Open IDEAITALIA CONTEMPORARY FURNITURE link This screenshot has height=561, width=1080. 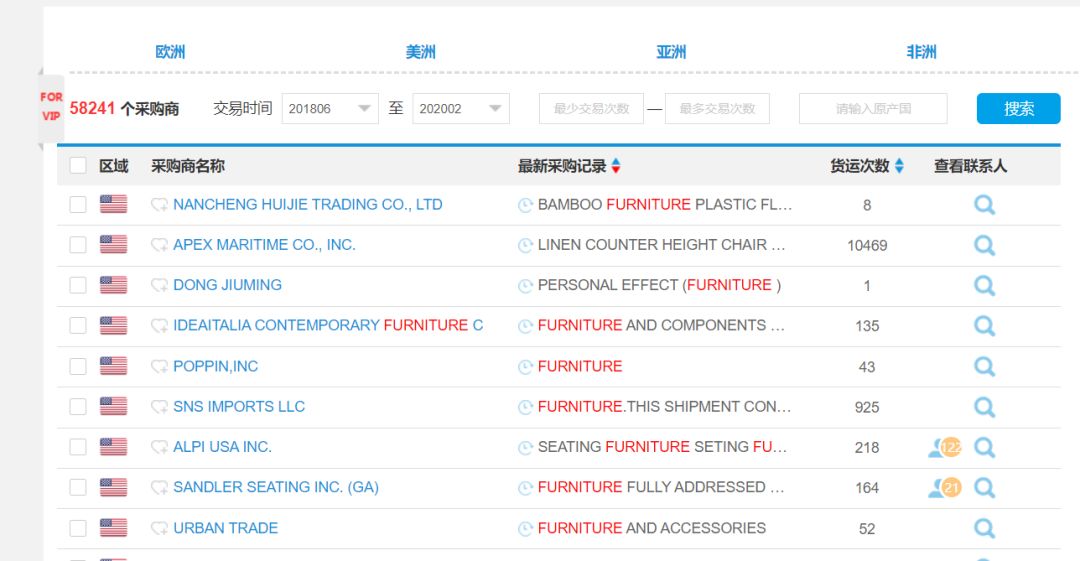(328, 325)
